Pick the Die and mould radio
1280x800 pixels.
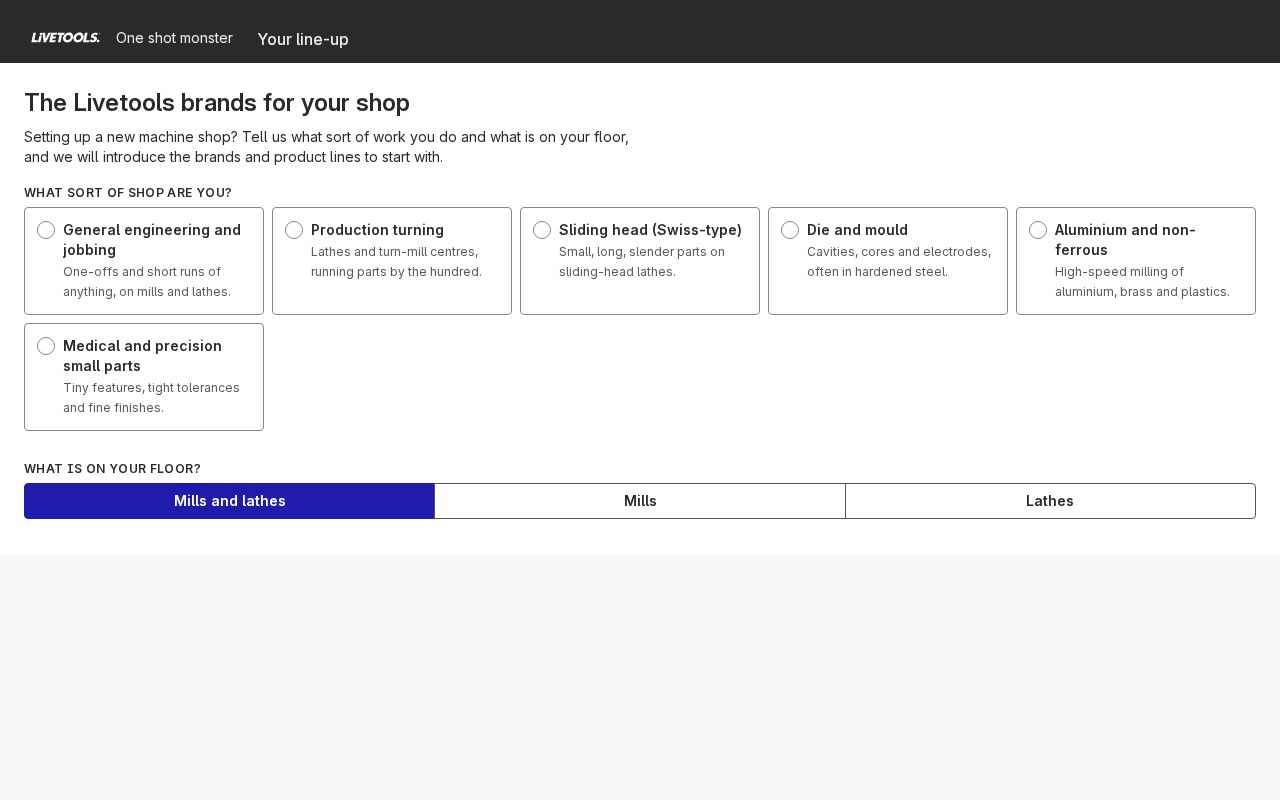[790, 230]
